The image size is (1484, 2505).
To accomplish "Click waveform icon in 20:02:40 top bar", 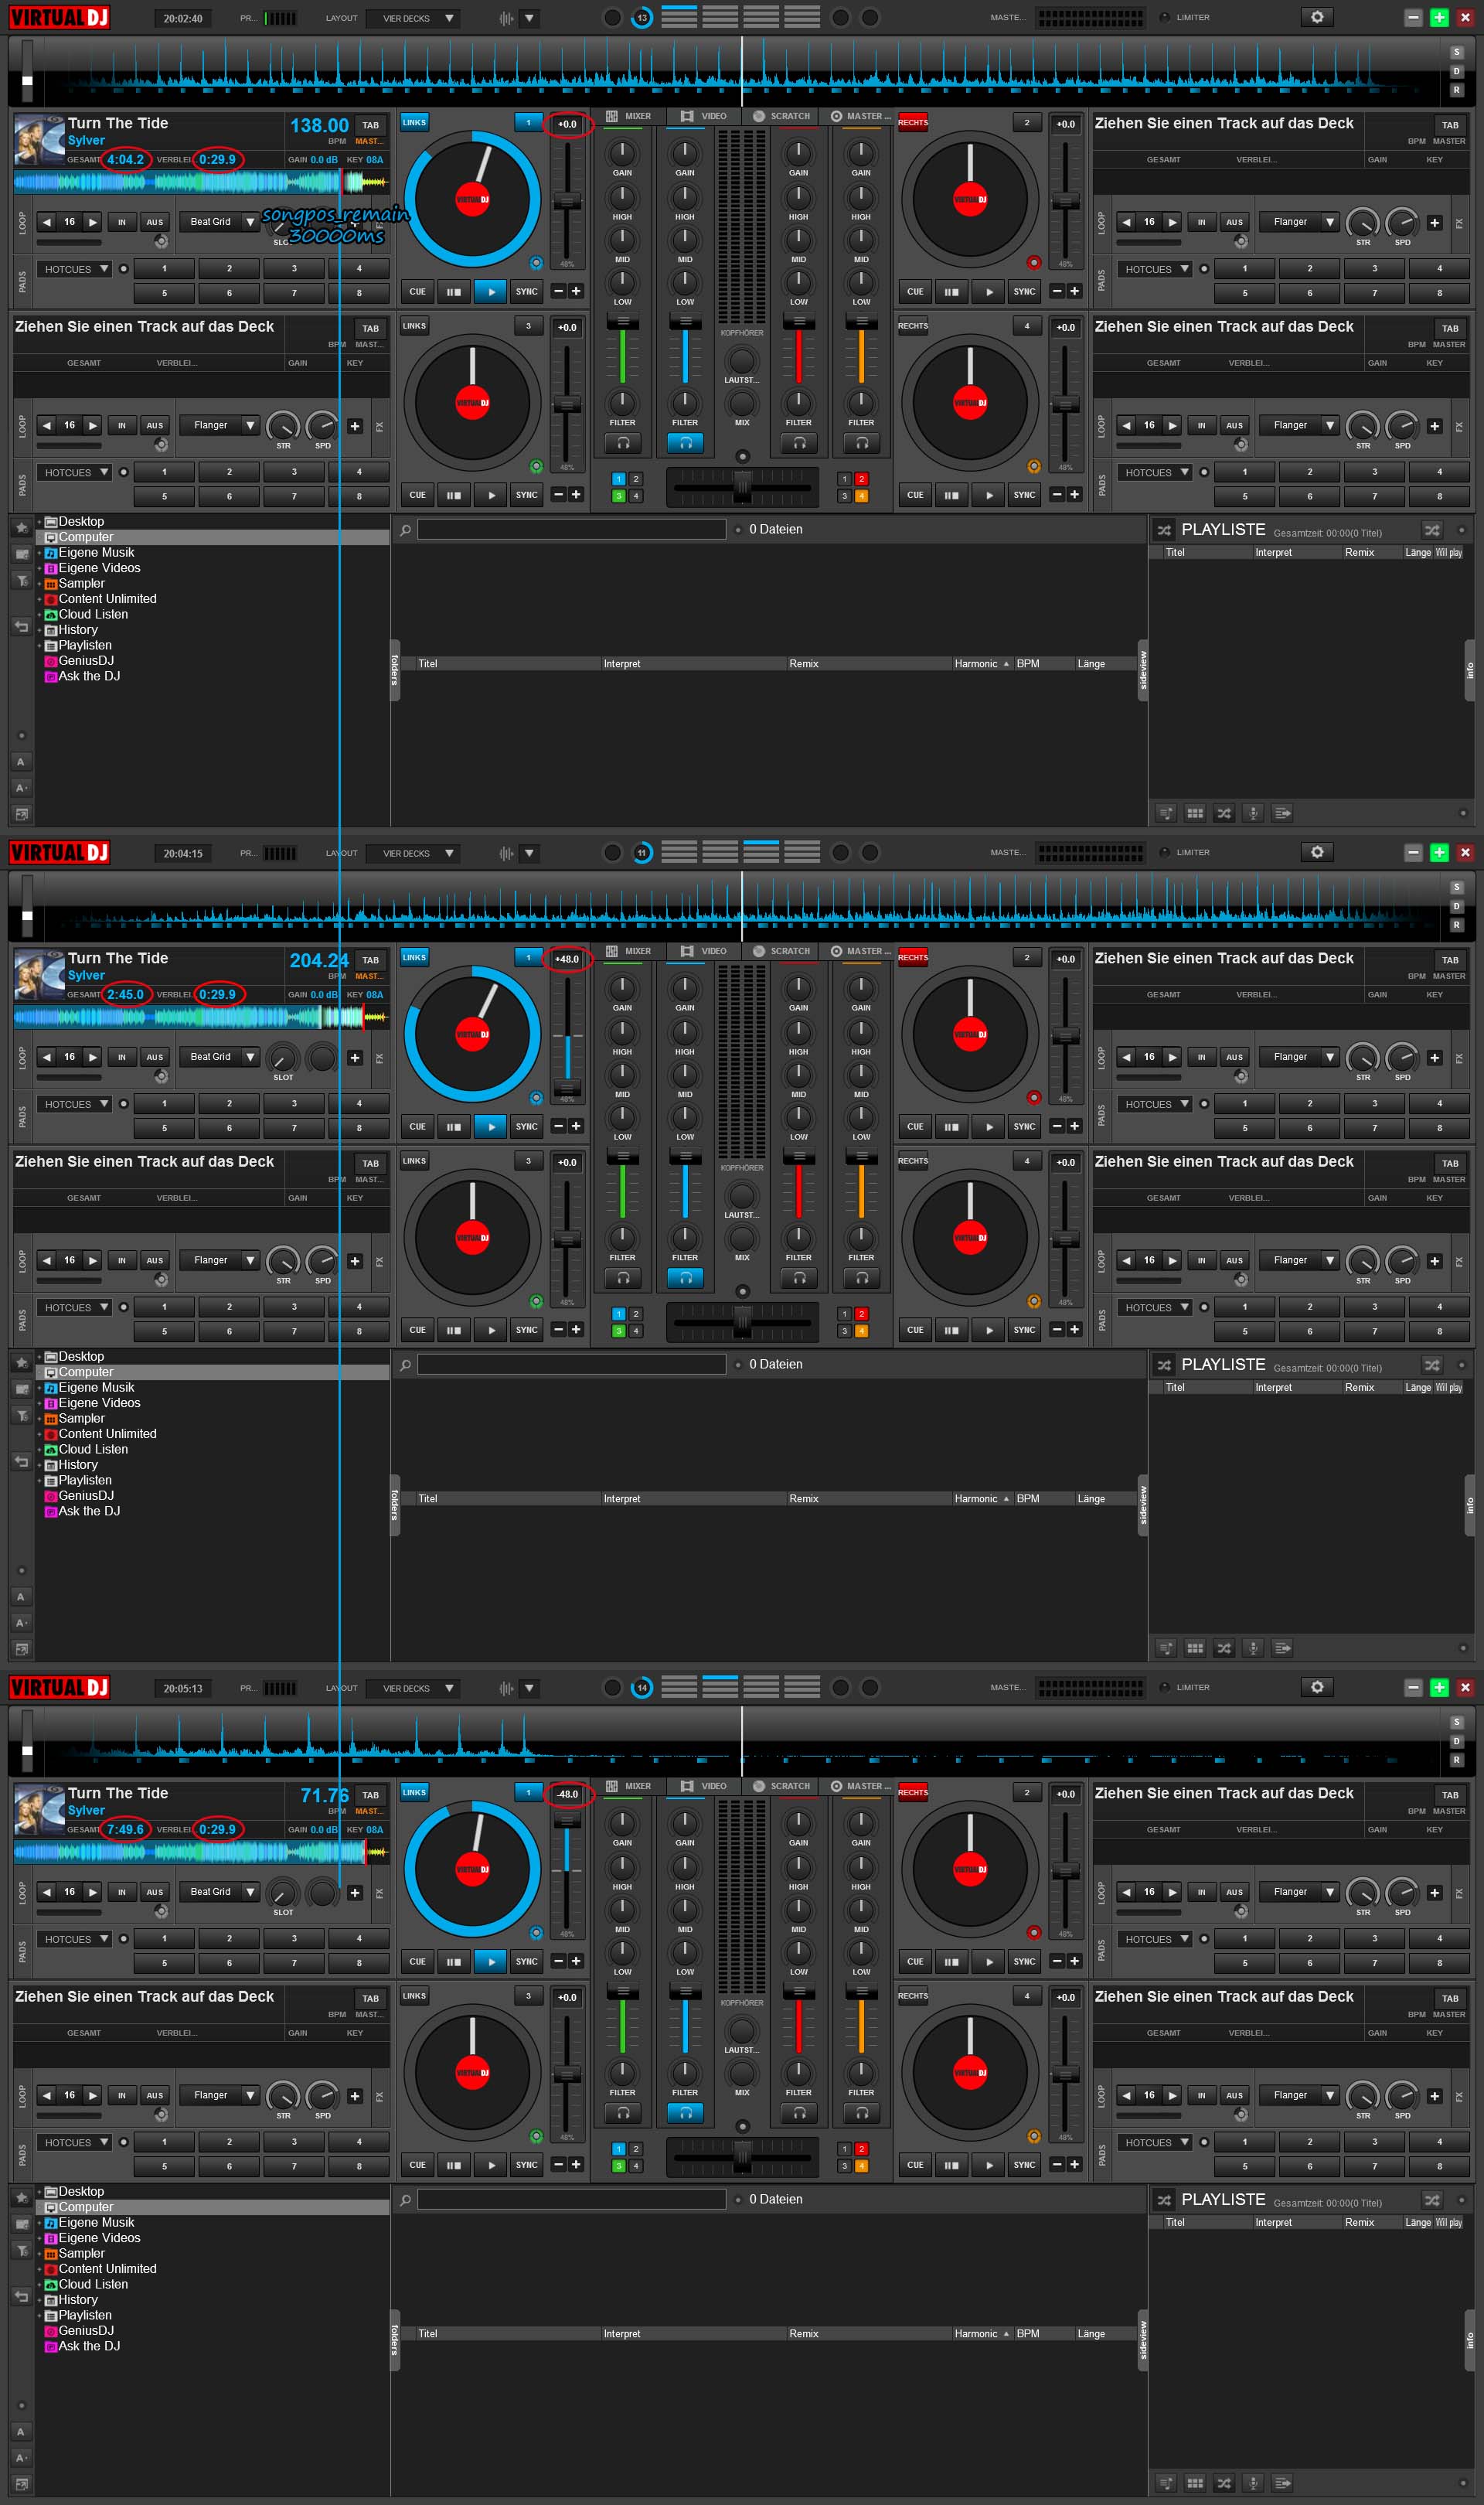I will tap(505, 18).
